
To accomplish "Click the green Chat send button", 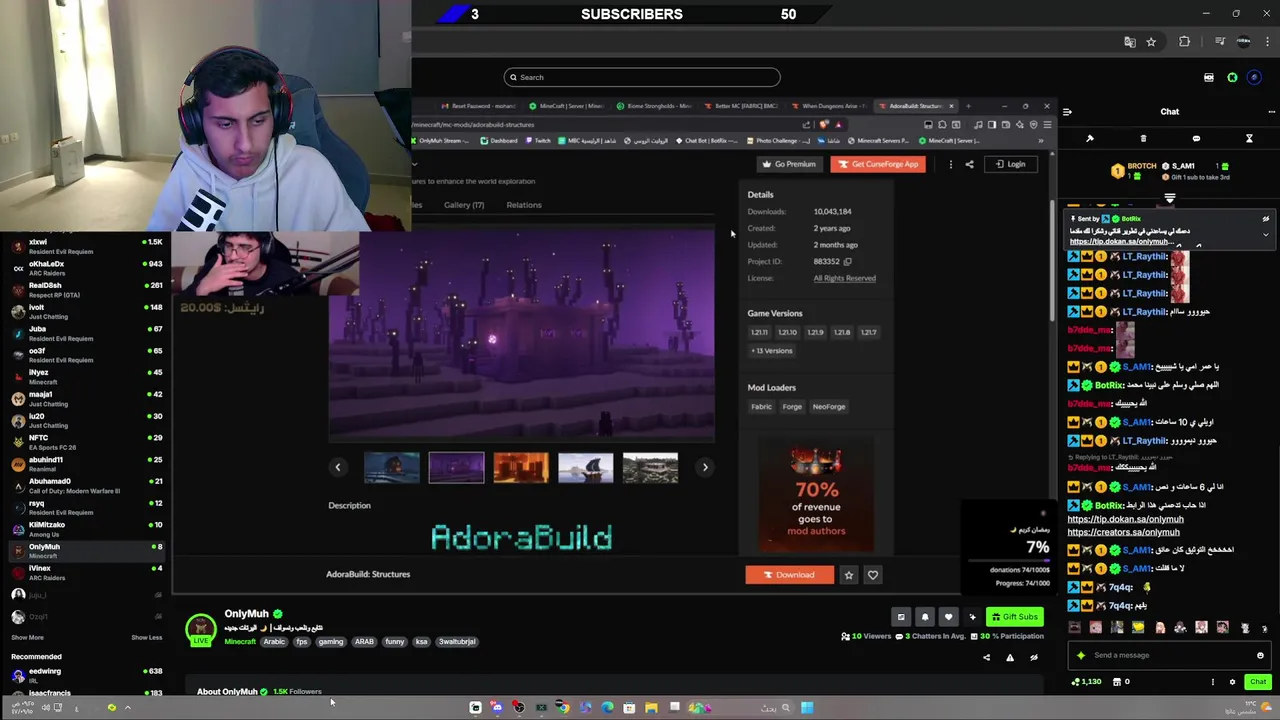I will (1257, 682).
